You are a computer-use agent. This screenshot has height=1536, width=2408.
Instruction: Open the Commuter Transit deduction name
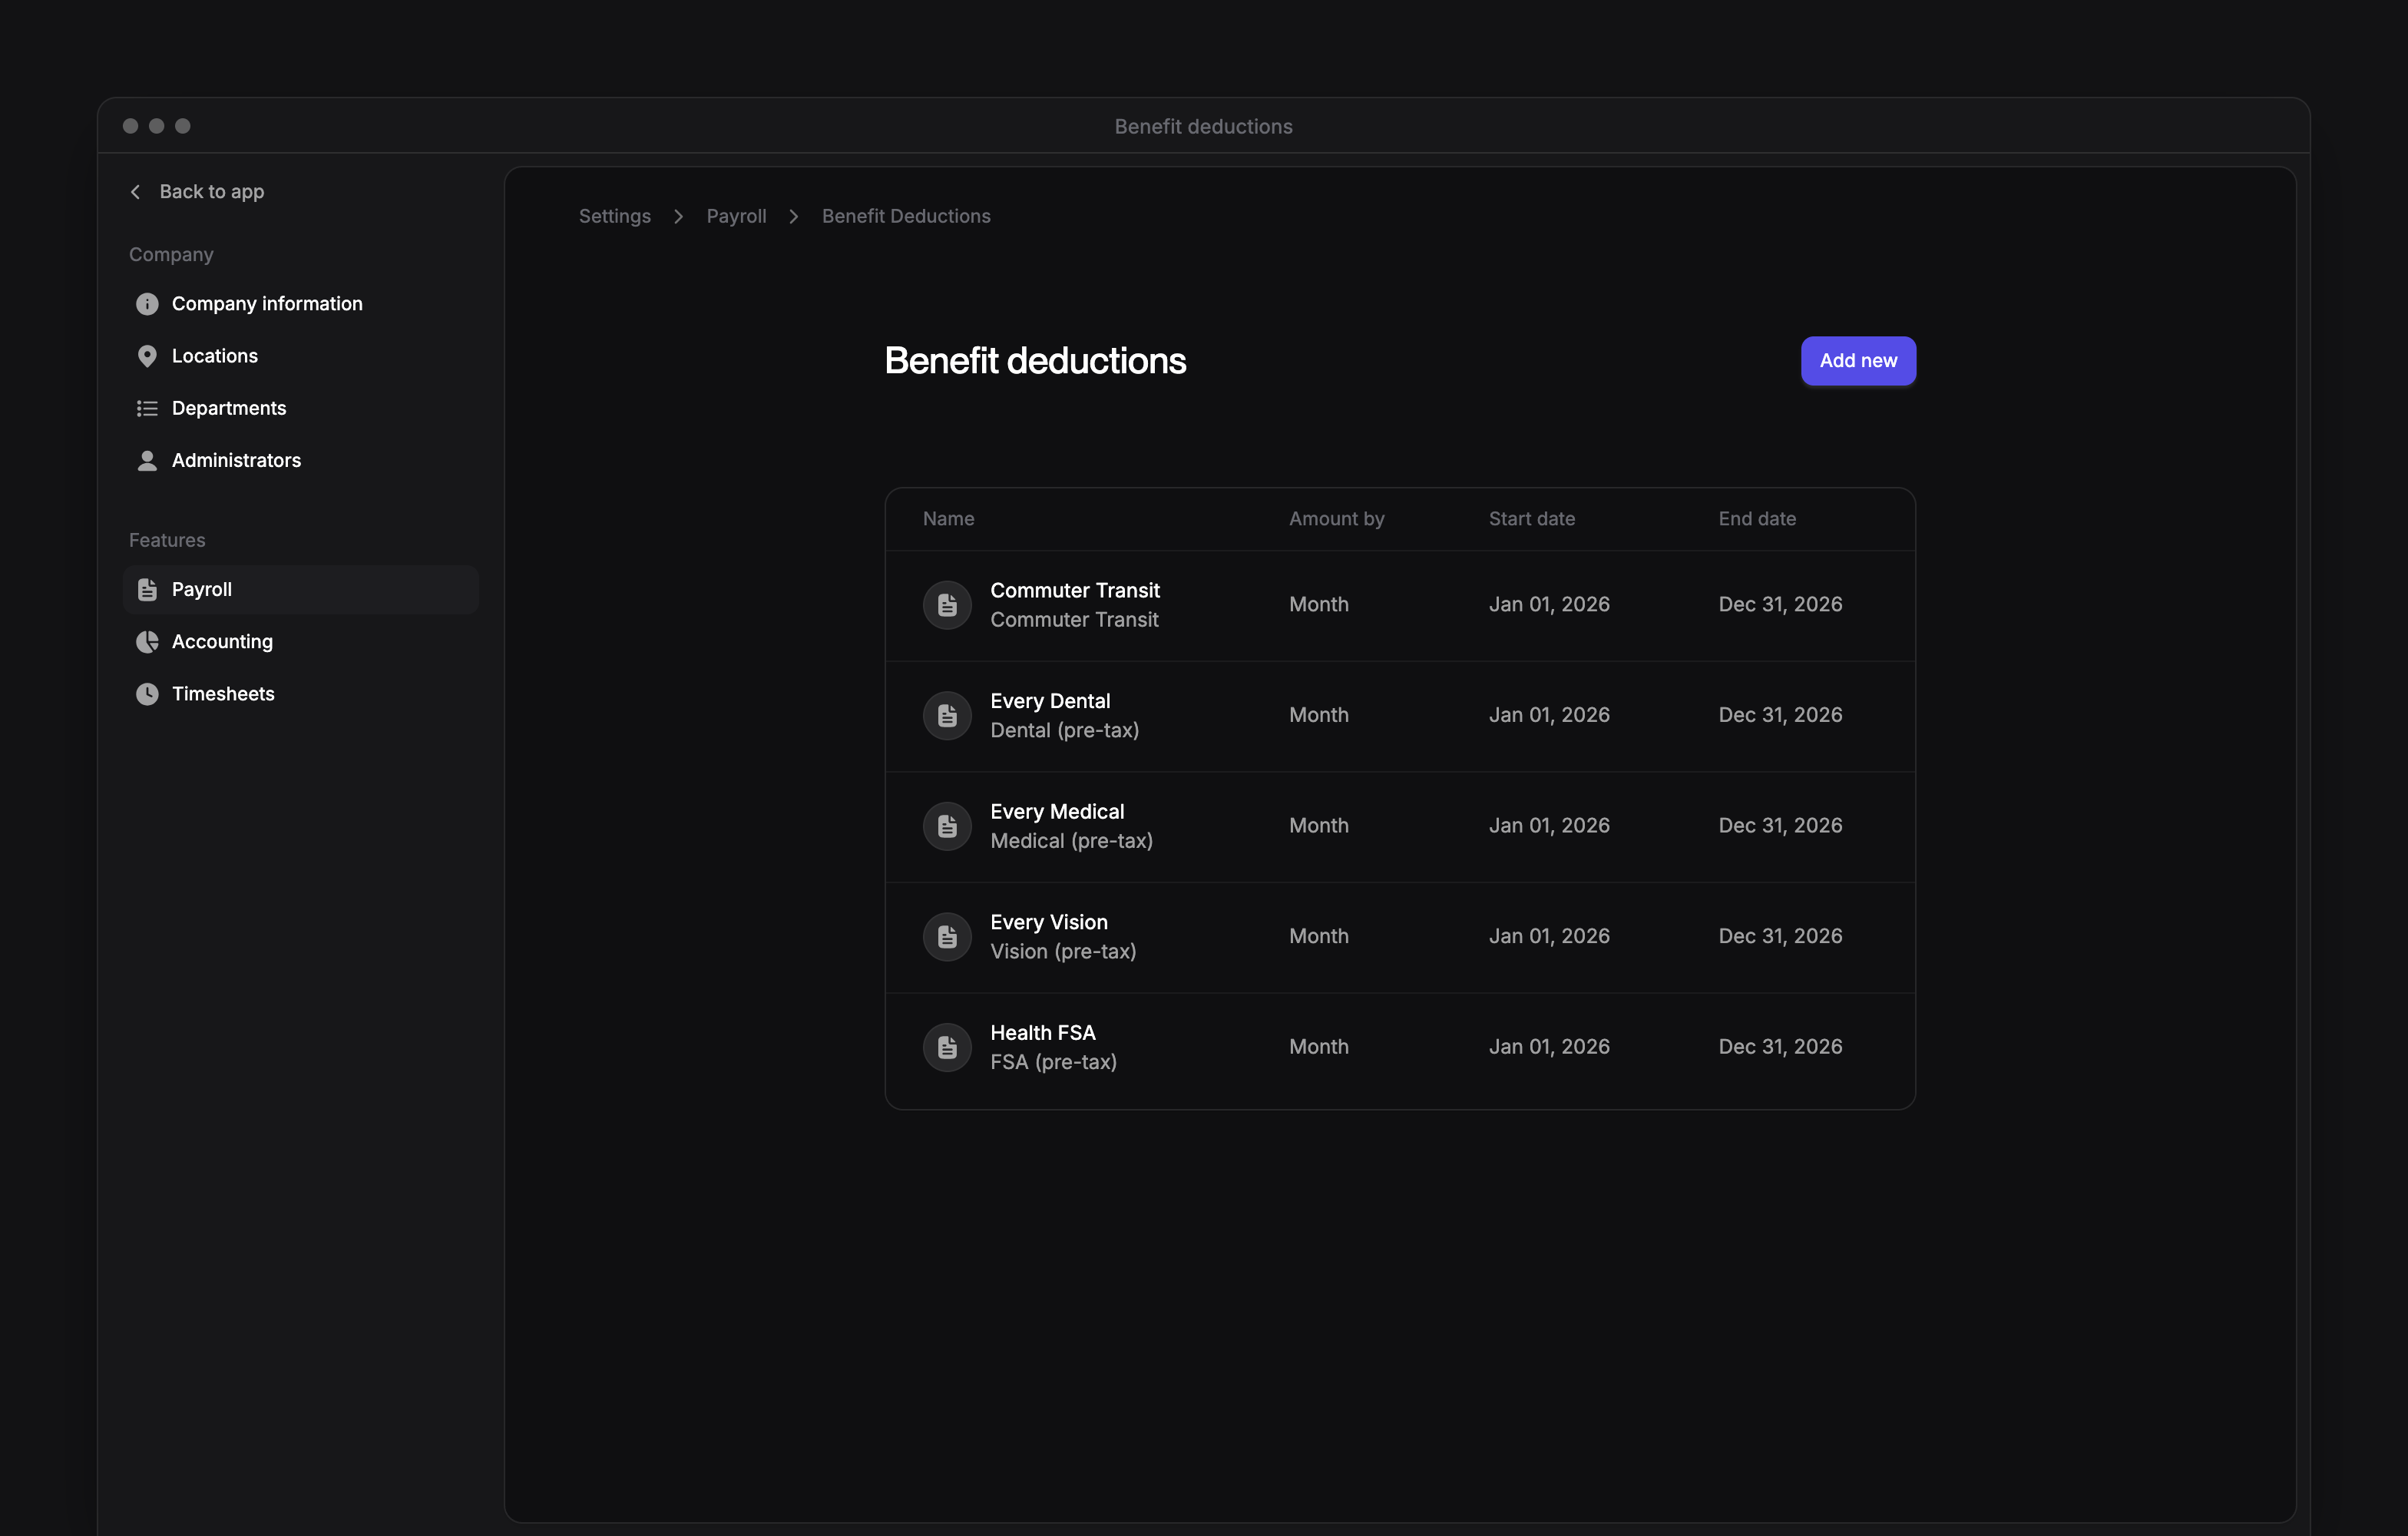click(x=1075, y=590)
